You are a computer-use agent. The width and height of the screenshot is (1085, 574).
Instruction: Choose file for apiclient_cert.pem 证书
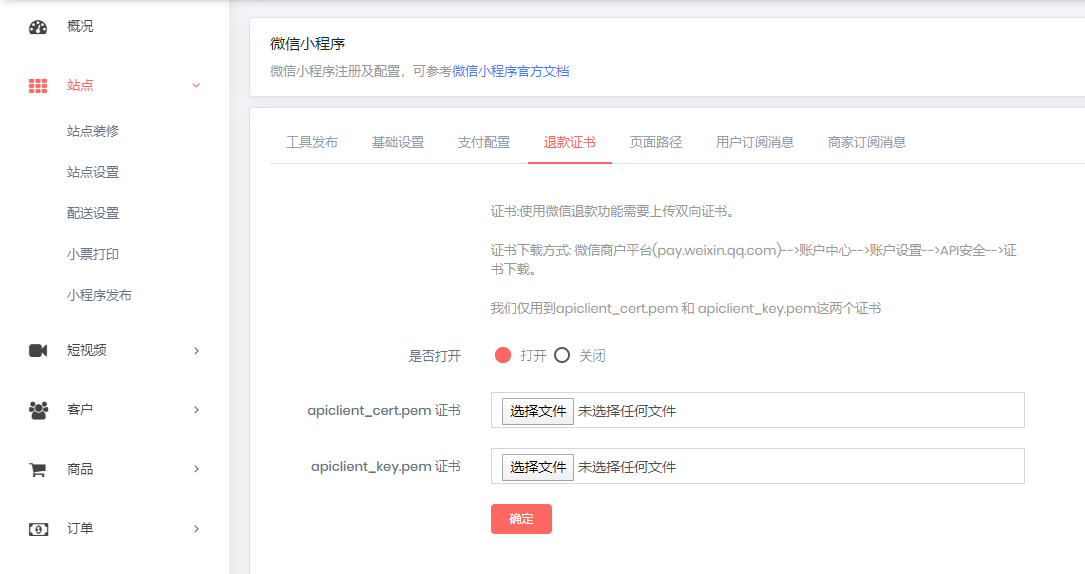(537, 410)
